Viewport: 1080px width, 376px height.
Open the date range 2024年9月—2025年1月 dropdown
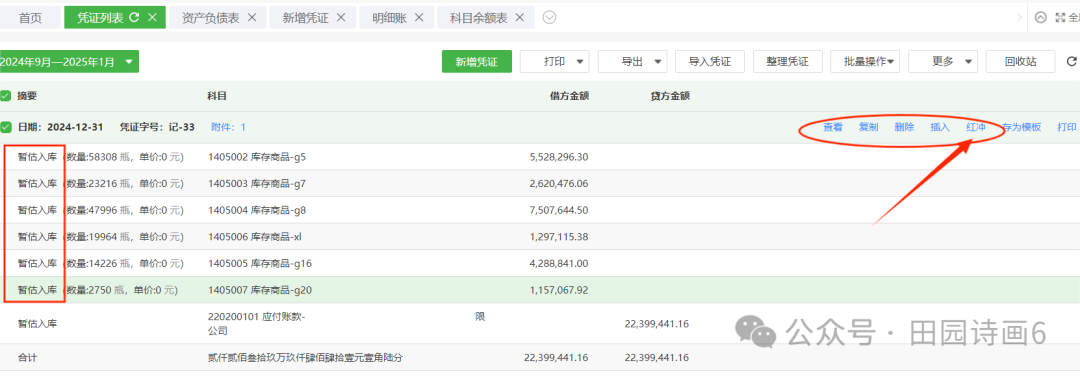point(69,61)
